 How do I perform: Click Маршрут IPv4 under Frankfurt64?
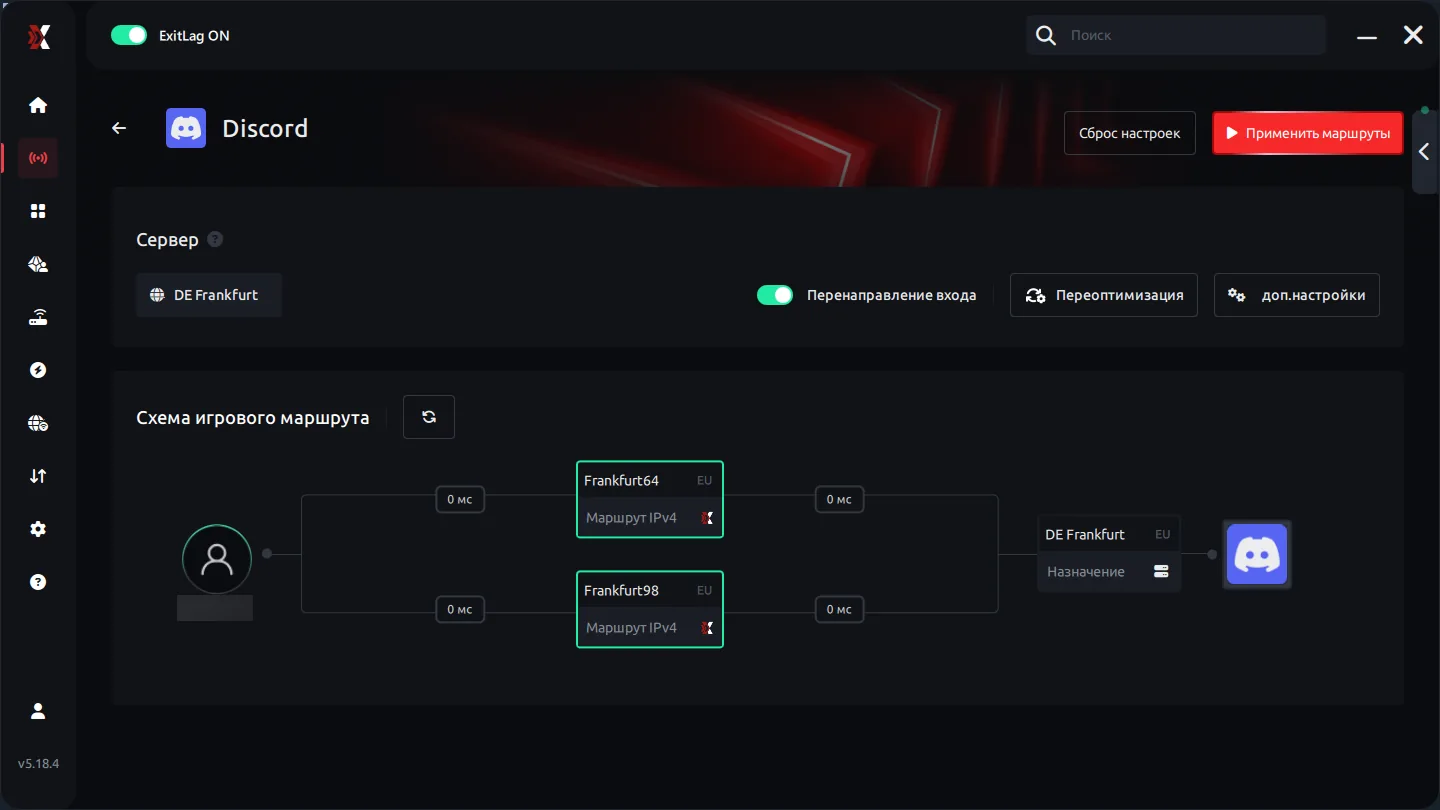pos(631,518)
